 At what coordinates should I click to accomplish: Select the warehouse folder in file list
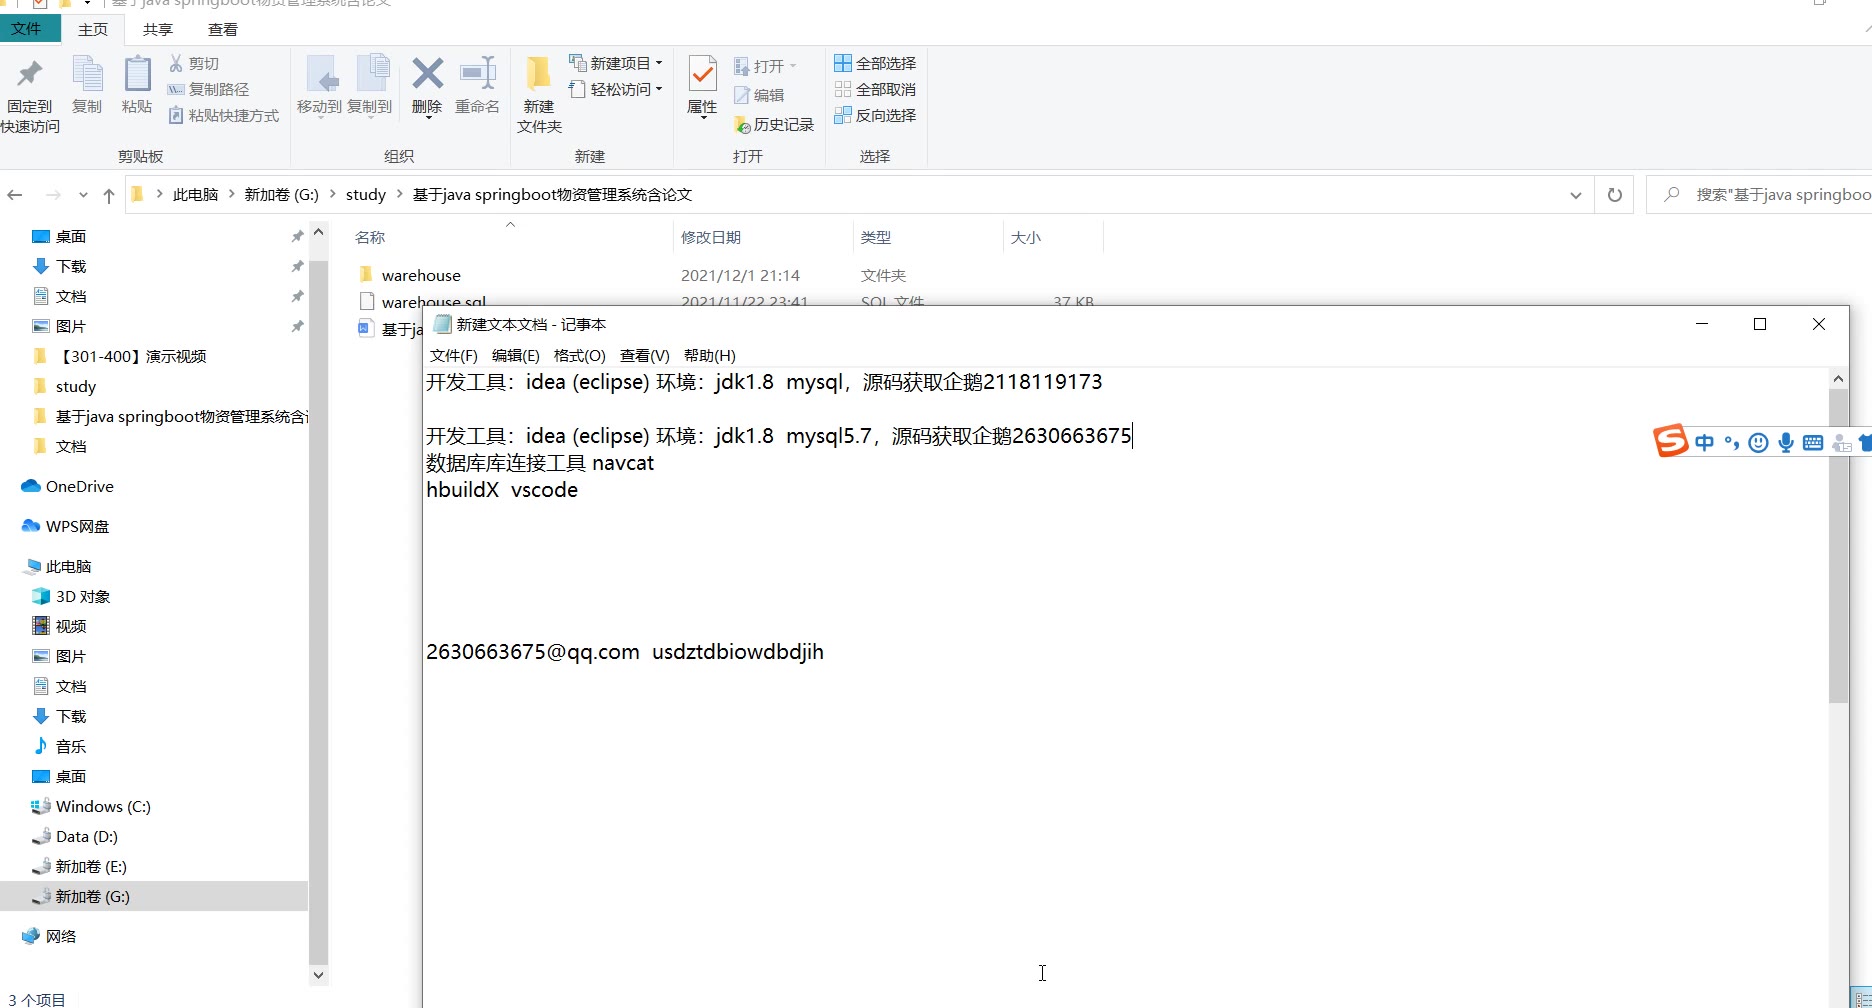pos(421,275)
